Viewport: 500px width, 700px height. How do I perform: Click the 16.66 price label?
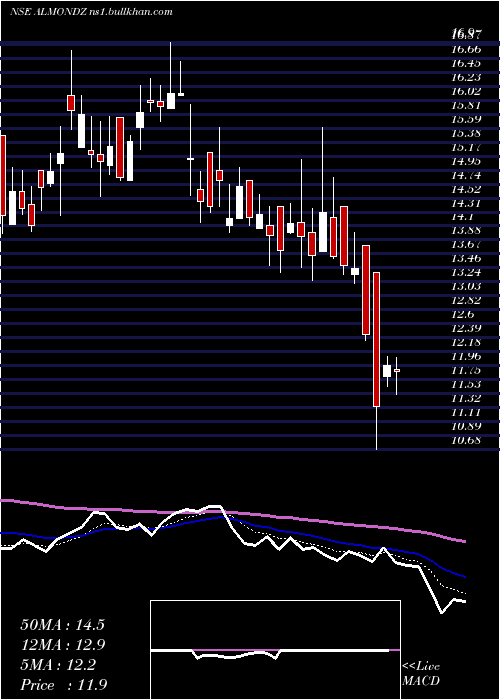pos(466,49)
